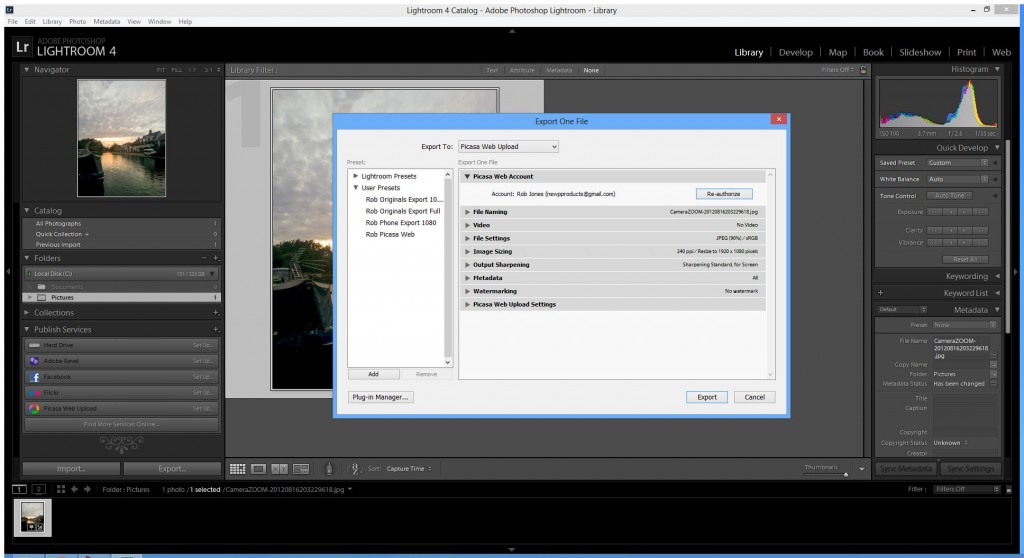Select Loupe view icon in toolbar
This screenshot has width=1024, height=558.
258,468
